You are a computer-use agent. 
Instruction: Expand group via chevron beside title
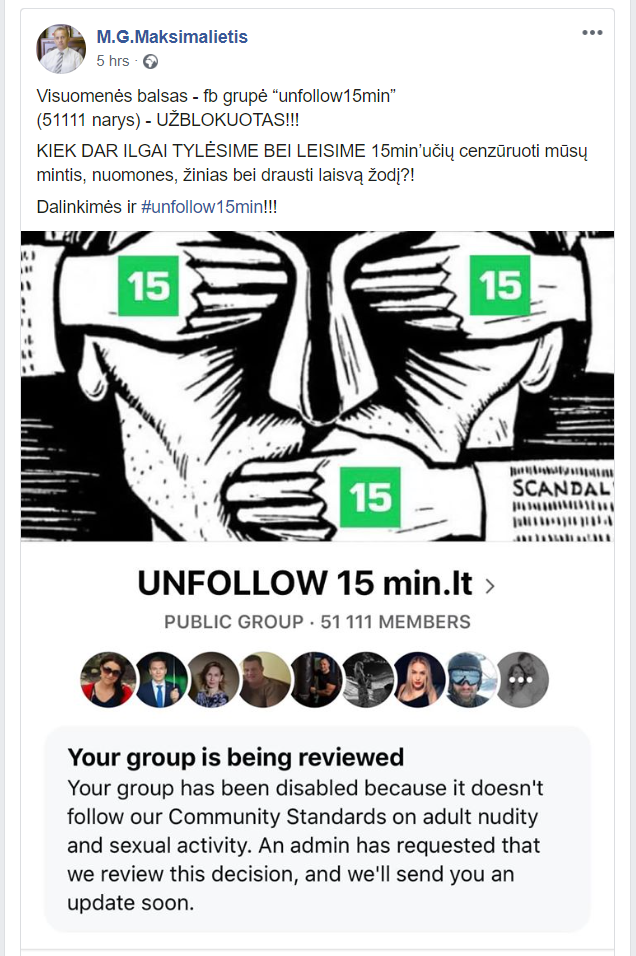[490, 584]
